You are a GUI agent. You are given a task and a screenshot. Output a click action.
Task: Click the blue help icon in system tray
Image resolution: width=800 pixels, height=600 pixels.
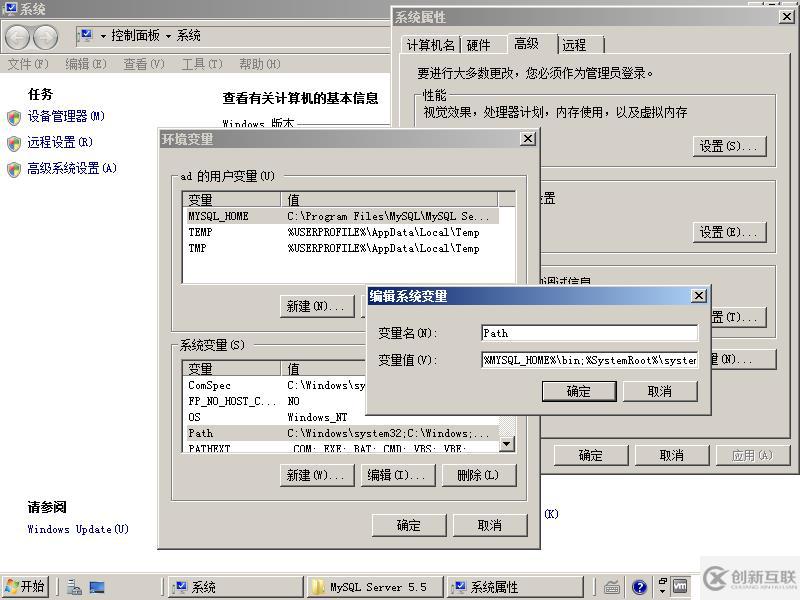pyautogui.click(x=639, y=587)
